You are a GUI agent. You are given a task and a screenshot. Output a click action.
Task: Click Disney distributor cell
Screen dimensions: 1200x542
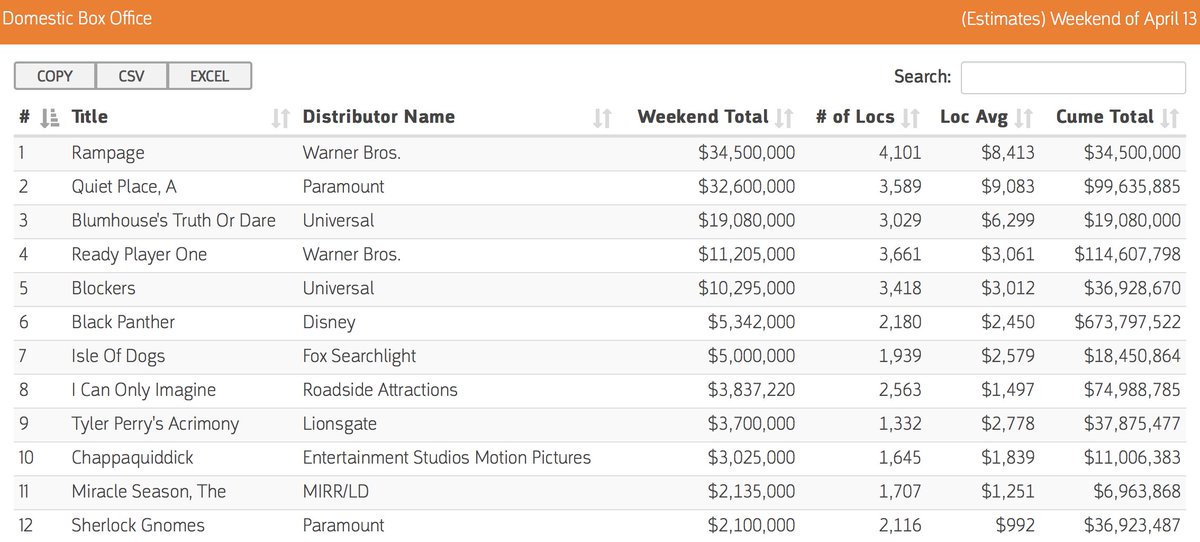(x=329, y=322)
